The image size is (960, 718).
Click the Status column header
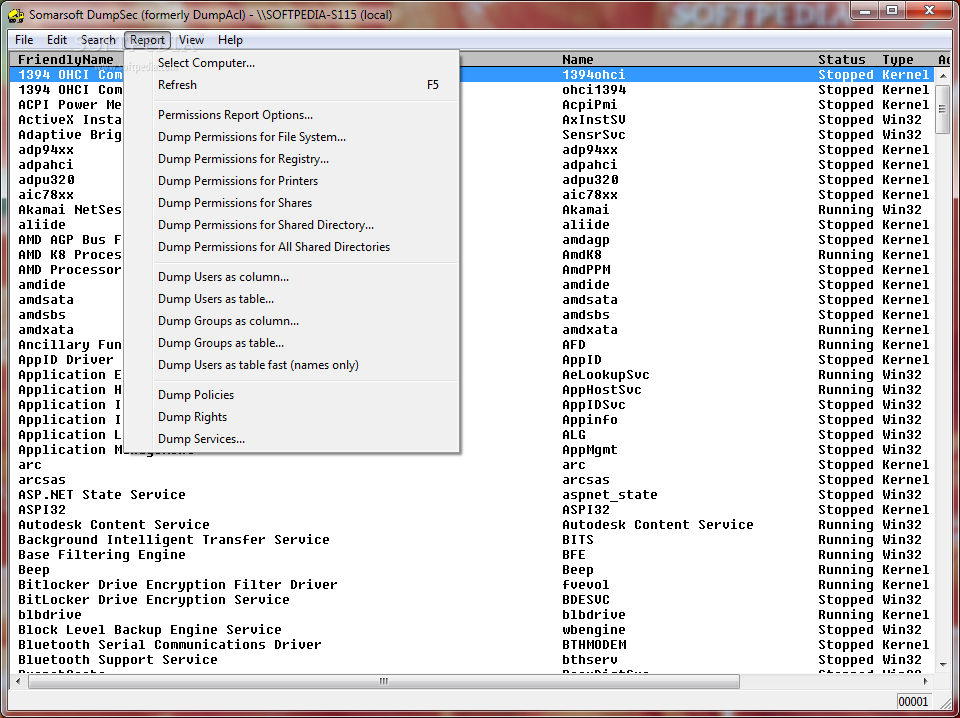(x=842, y=59)
